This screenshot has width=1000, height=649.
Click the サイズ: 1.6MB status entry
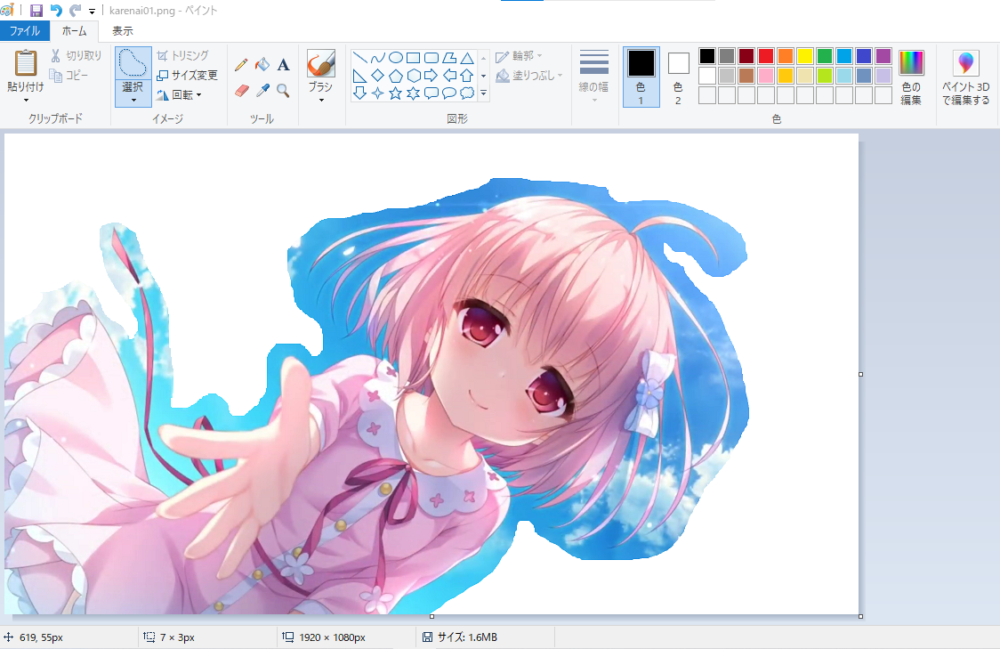pyautogui.click(x=460, y=637)
